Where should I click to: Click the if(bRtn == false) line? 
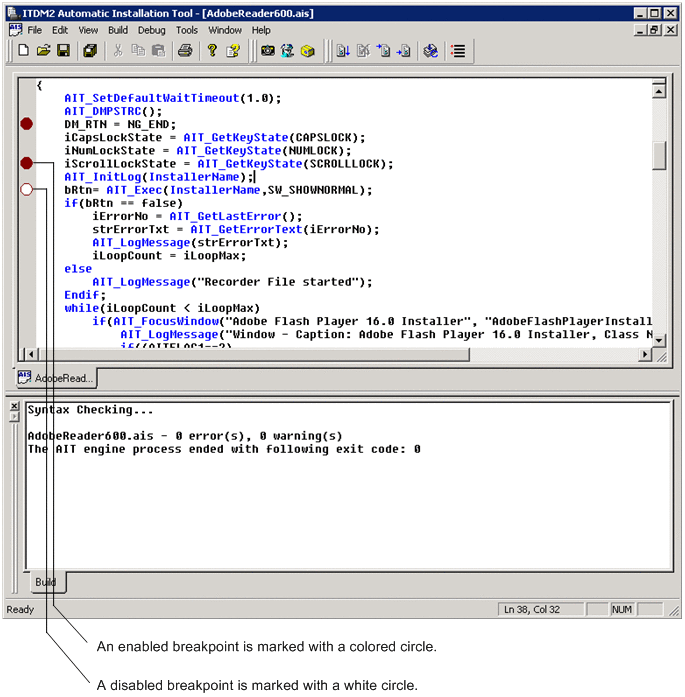click(x=123, y=203)
